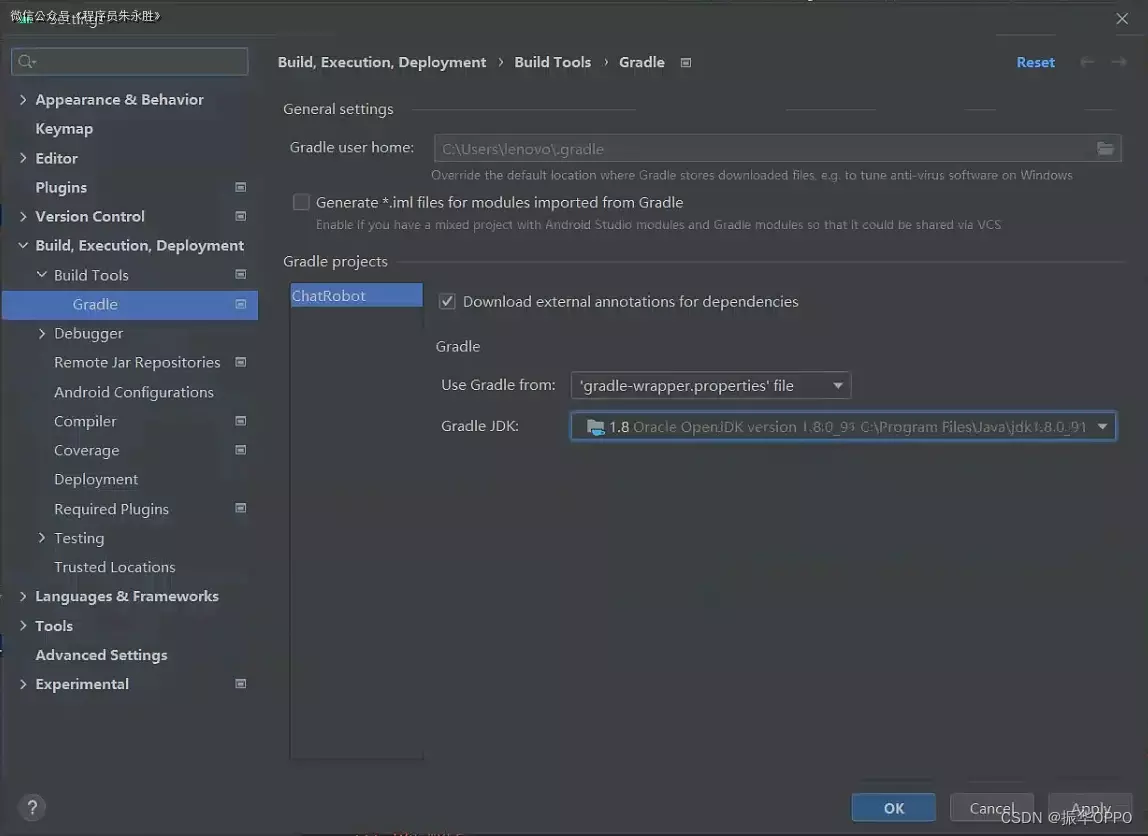Viewport: 1148px width, 836px height.
Task: Click the settings search field
Action: (x=130, y=62)
